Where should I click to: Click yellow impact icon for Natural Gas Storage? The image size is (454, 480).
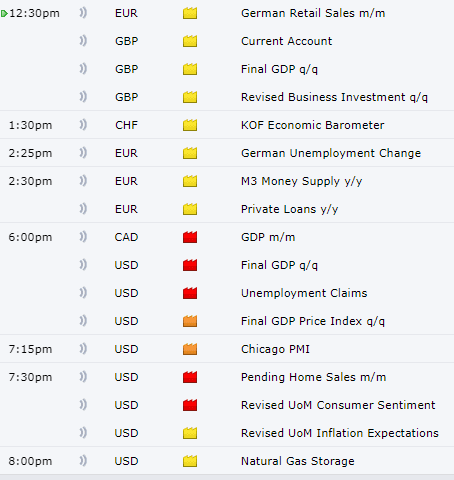pos(190,461)
